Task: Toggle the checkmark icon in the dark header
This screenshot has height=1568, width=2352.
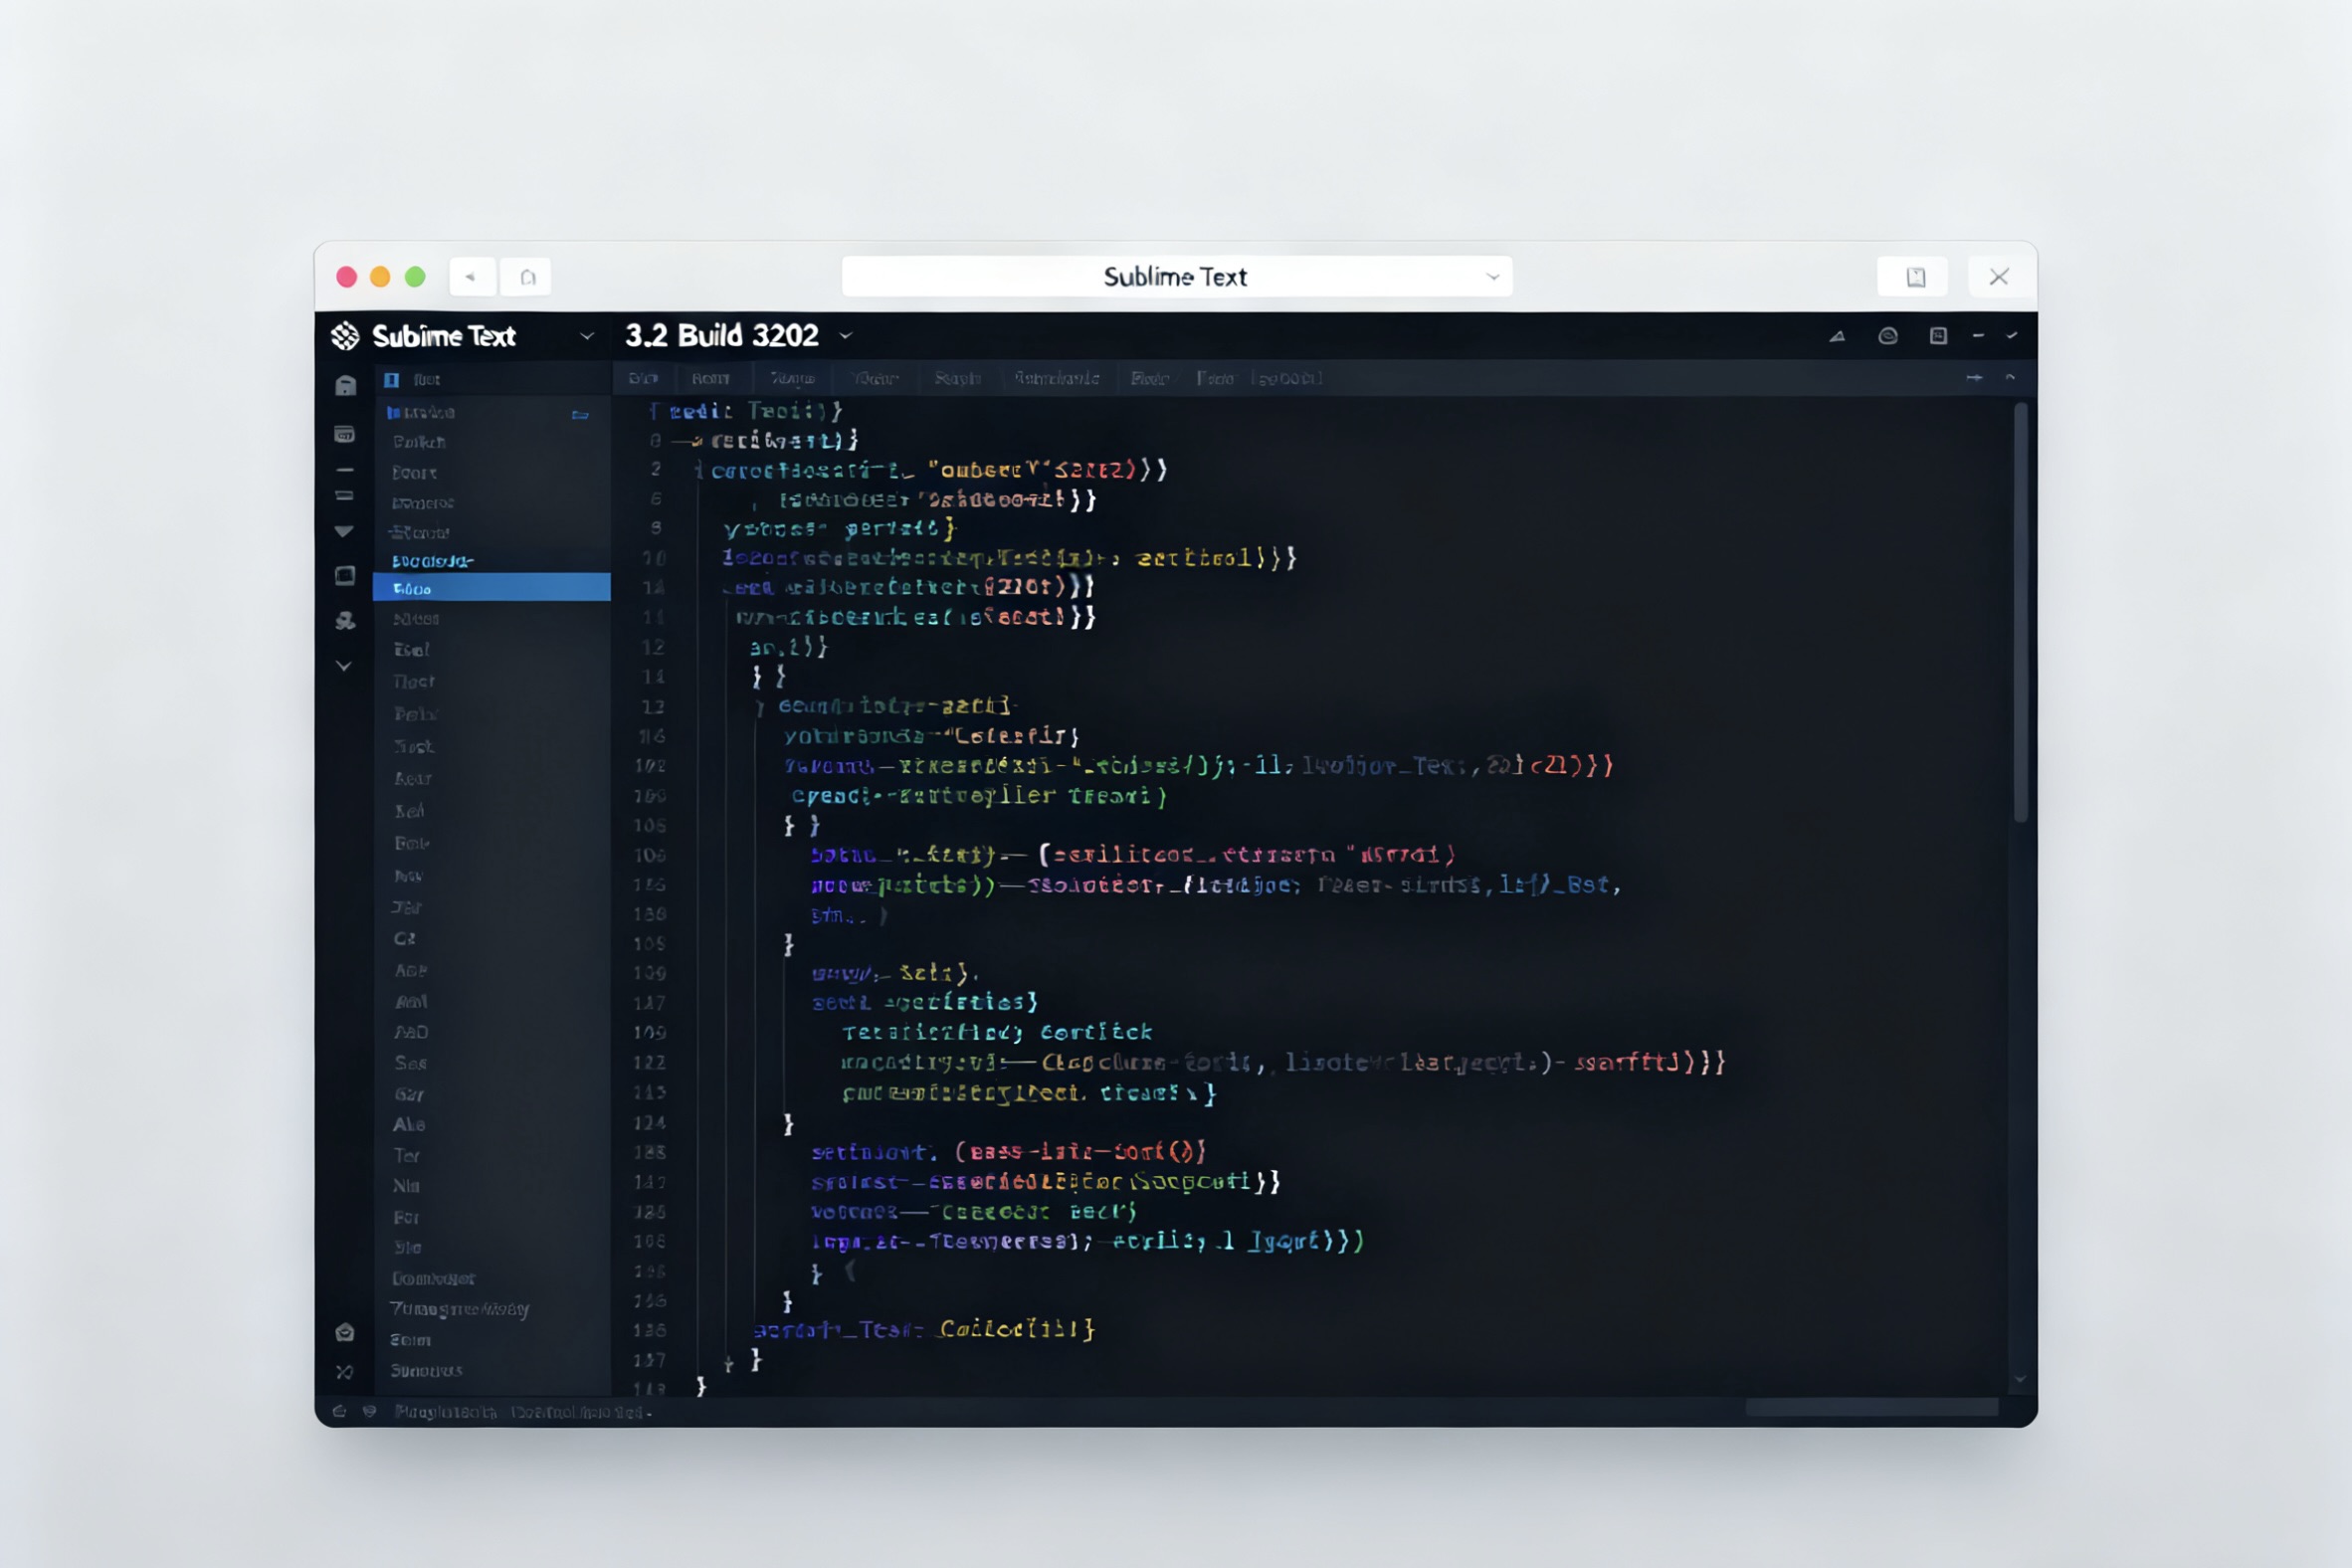Action: pos(2012,336)
